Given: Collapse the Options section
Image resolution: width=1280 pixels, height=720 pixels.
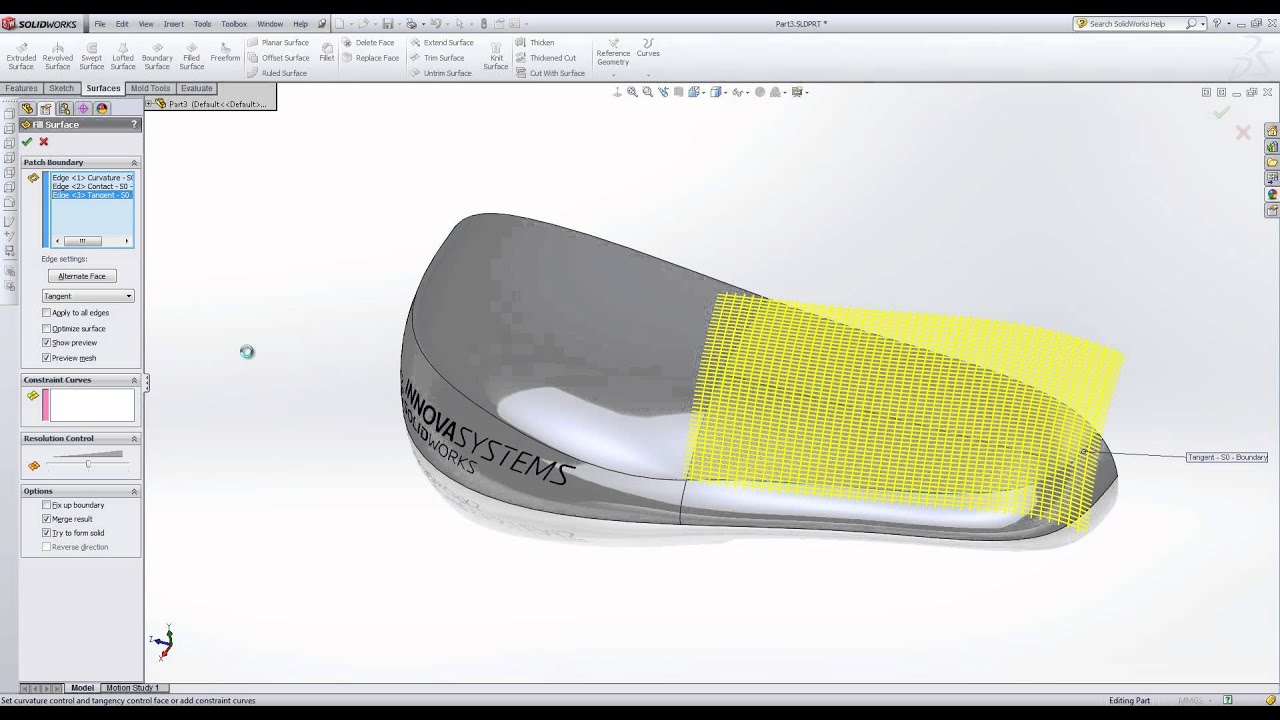Looking at the screenshot, I should 134,491.
